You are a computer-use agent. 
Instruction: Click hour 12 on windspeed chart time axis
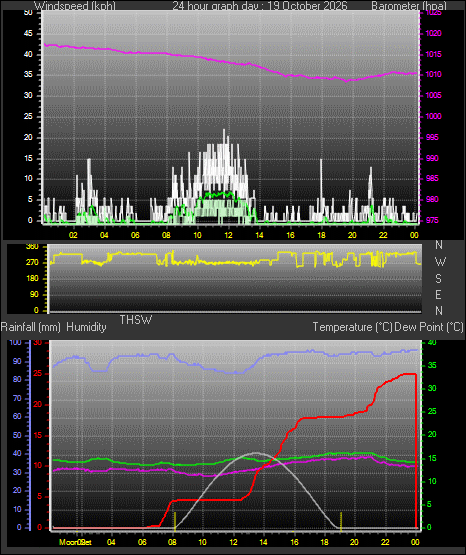point(229,235)
